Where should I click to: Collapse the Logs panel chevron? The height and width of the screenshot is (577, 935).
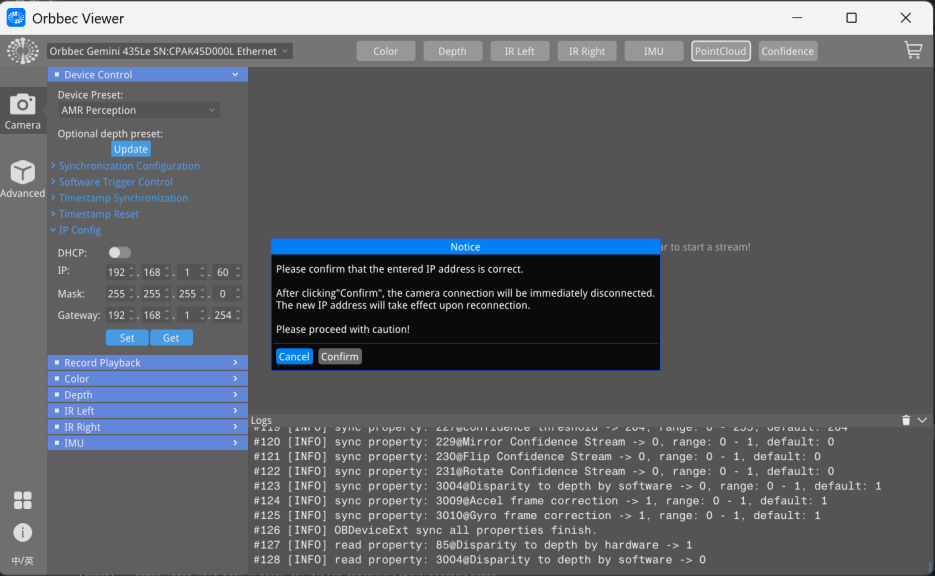[922, 421]
